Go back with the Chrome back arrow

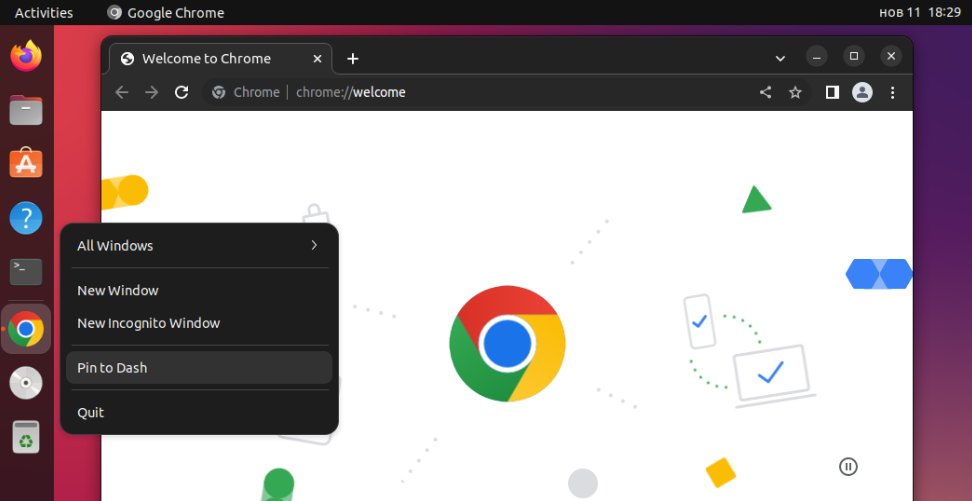click(122, 92)
